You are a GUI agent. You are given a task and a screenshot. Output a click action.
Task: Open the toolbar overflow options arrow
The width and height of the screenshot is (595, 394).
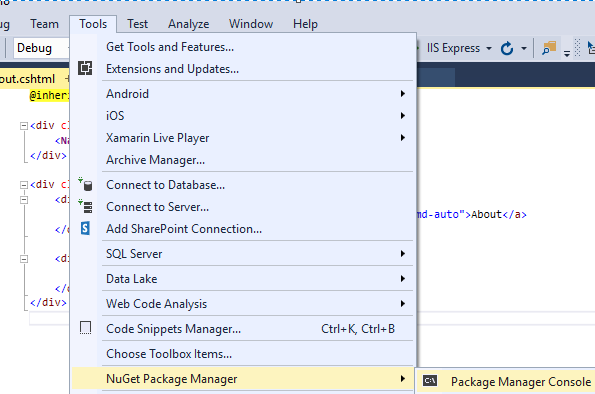(x=567, y=53)
